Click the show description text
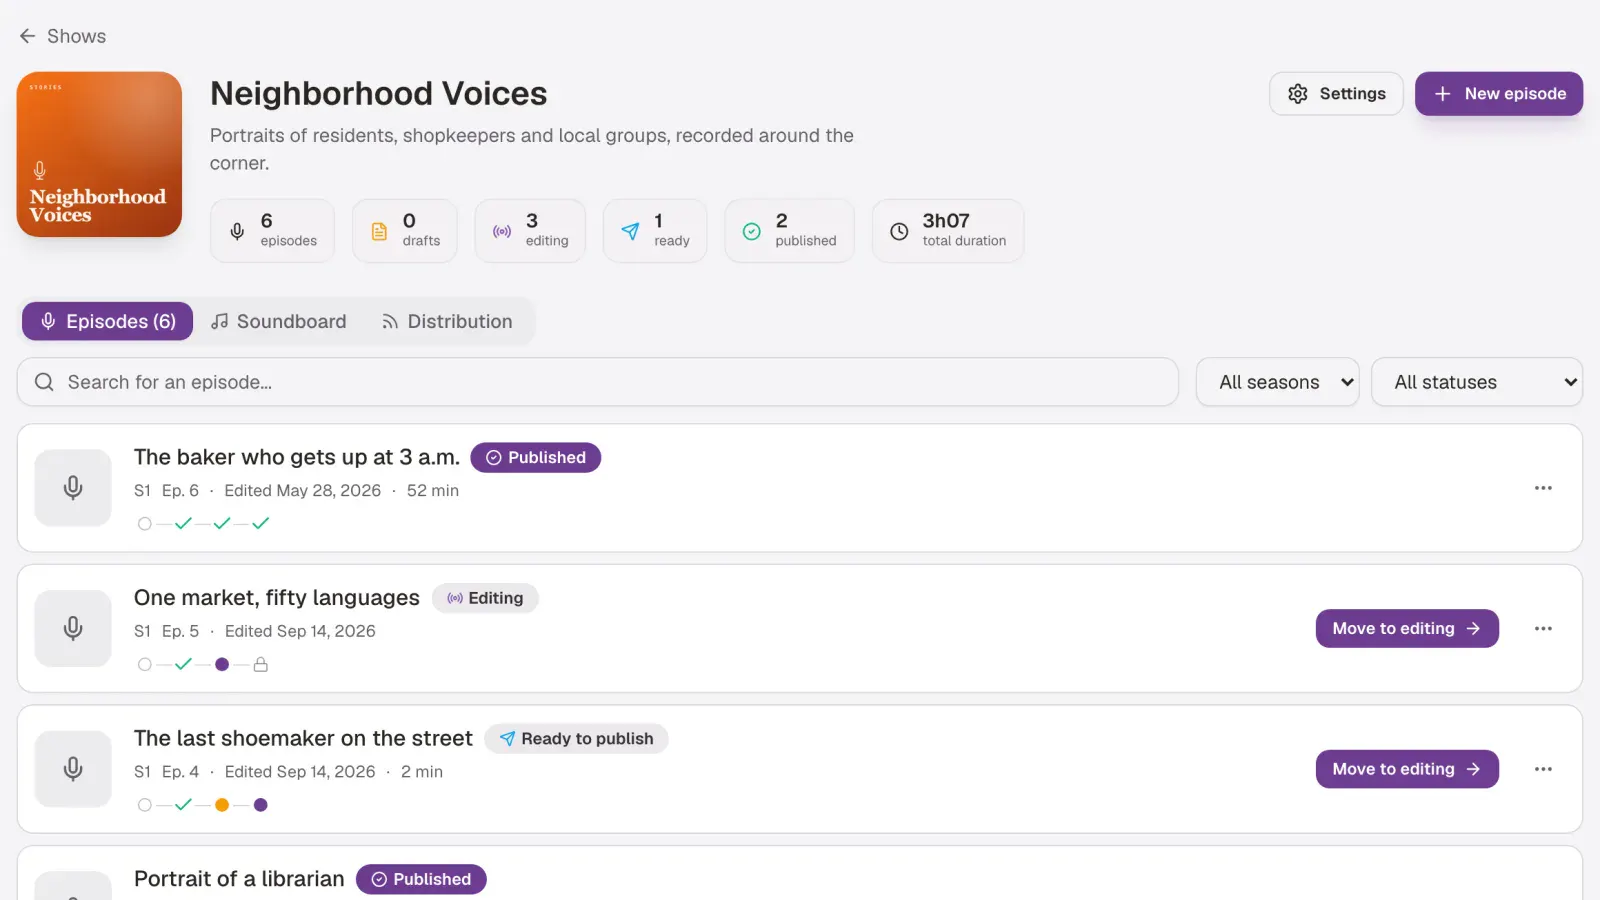Screen dimensions: 1600x900 (x=532, y=149)
